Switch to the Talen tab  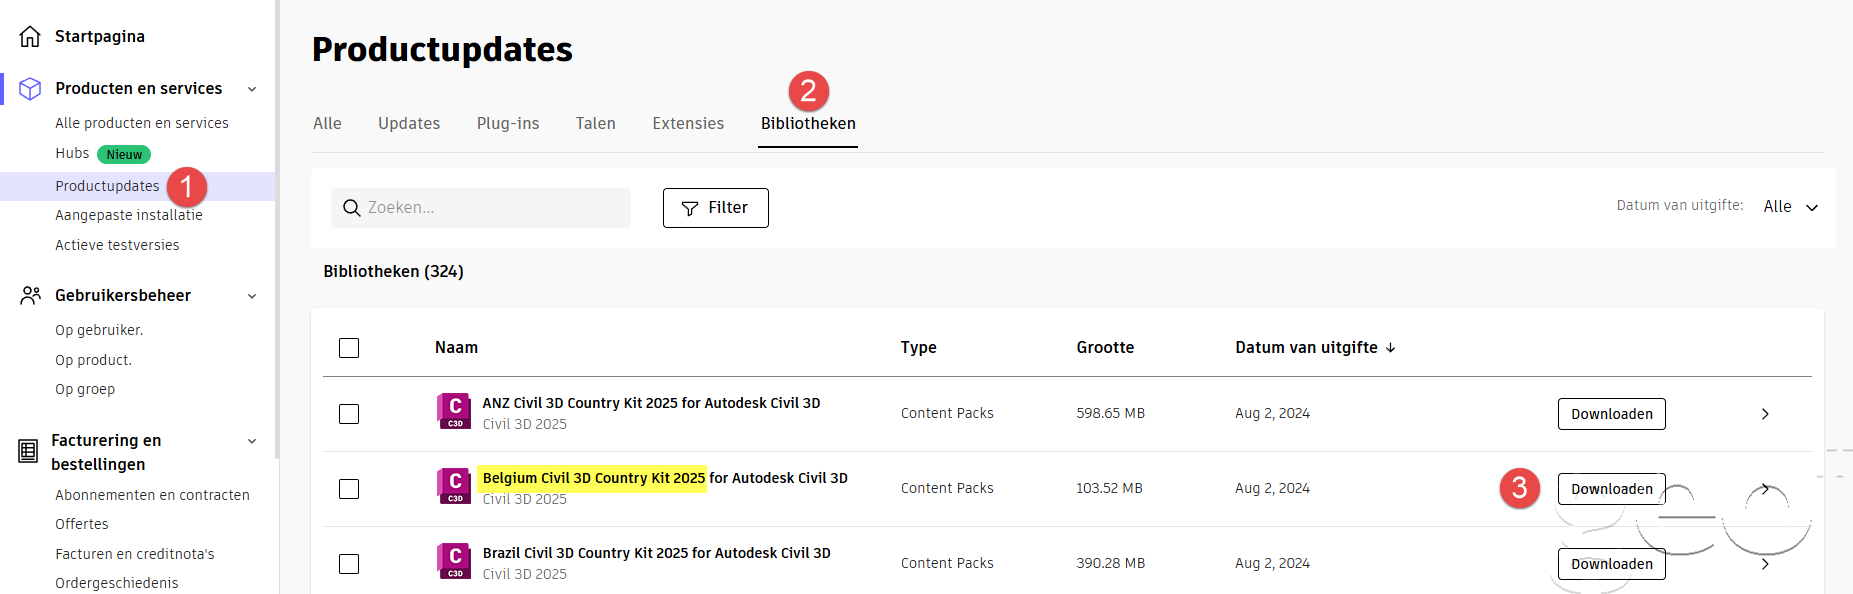pyautogui.click(x=596, y=124)
